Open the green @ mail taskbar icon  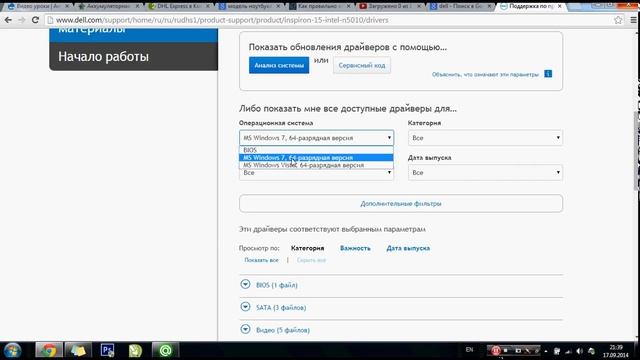click(165, 351)
